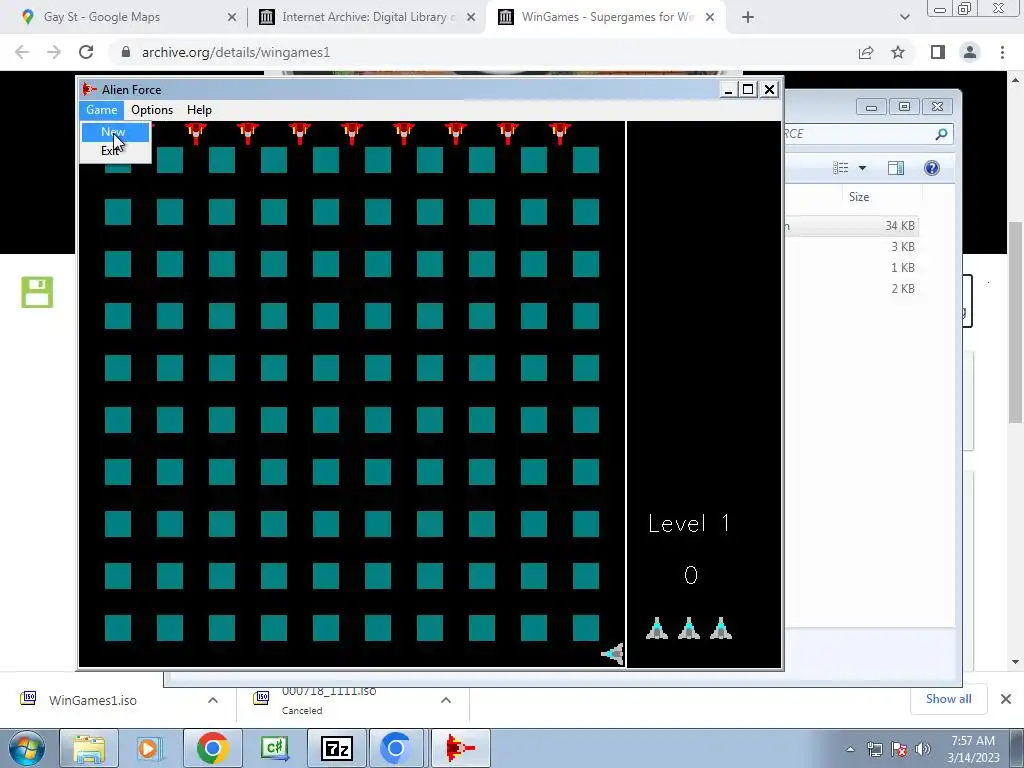
Task: Toggle the Explorer preview pane icon
Action: pyautogui.click(x=896, y=168)
